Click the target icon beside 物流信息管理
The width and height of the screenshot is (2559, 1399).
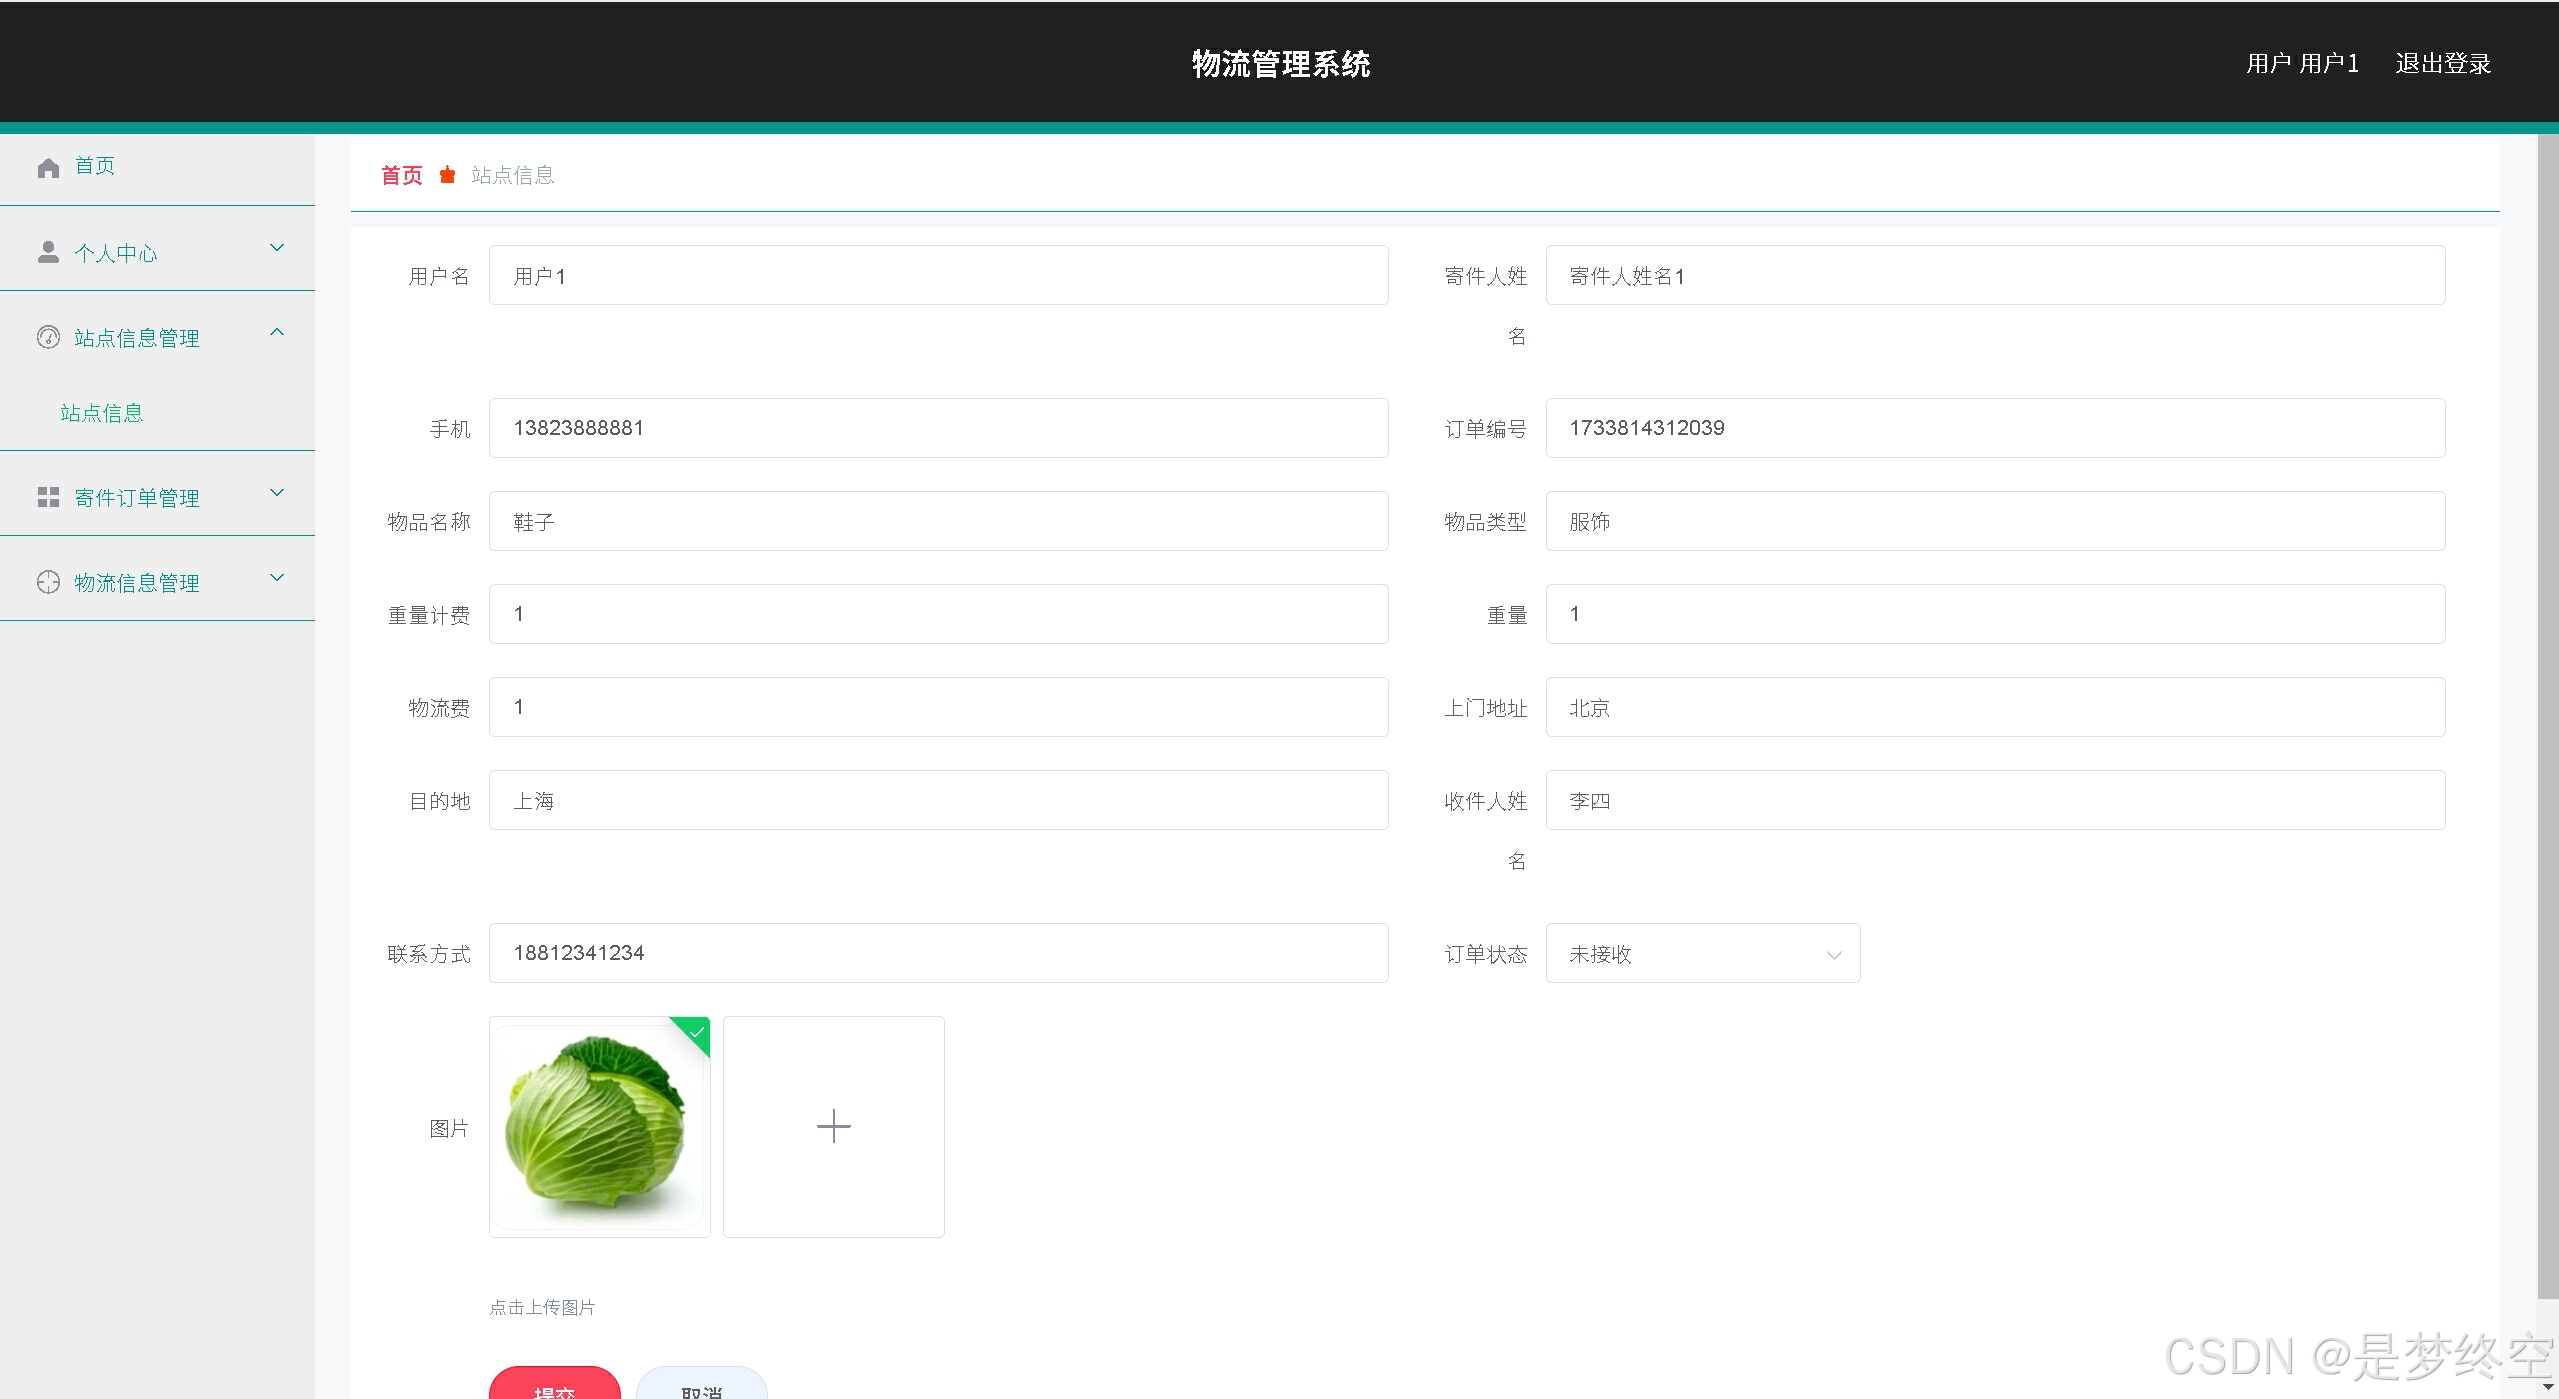click(48, 582)
